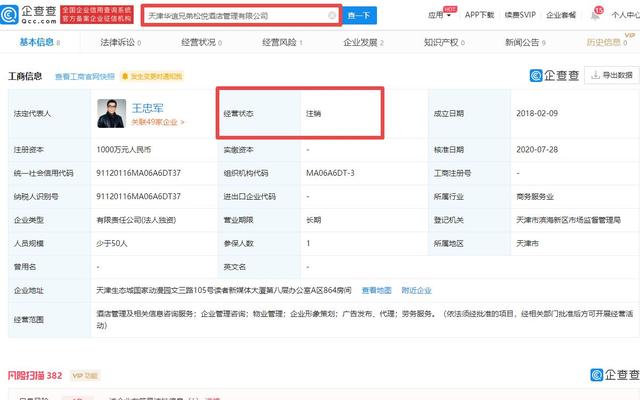Select the 少于50人 staff size value
Viewport: 640px width, 400px height.
pos(111,243)
